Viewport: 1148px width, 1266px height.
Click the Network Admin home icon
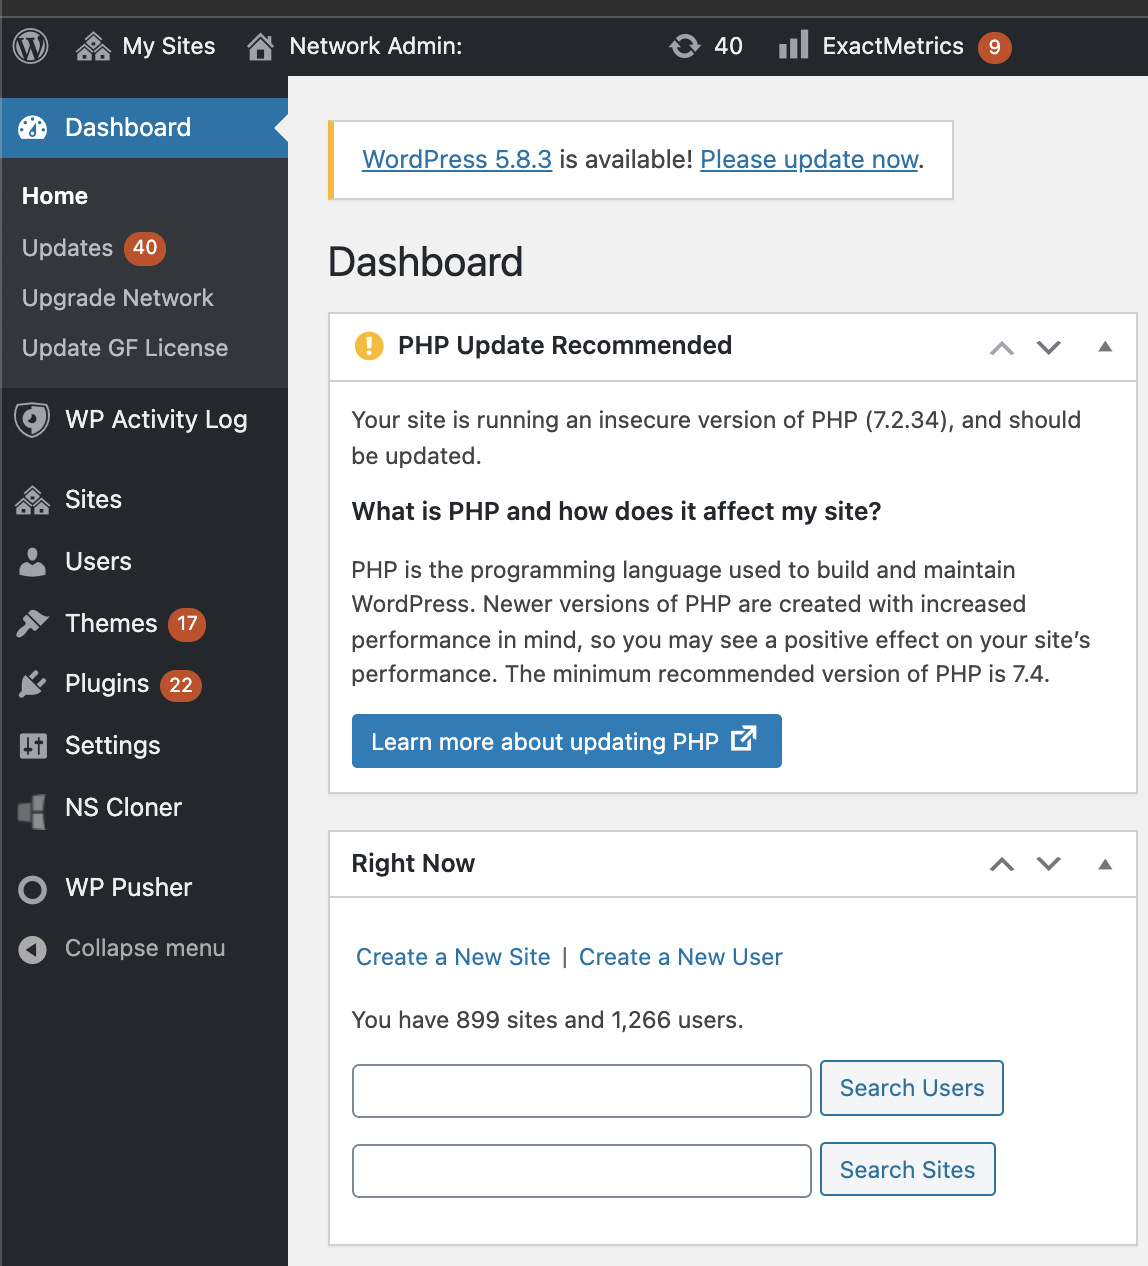[x=261, y=46]
